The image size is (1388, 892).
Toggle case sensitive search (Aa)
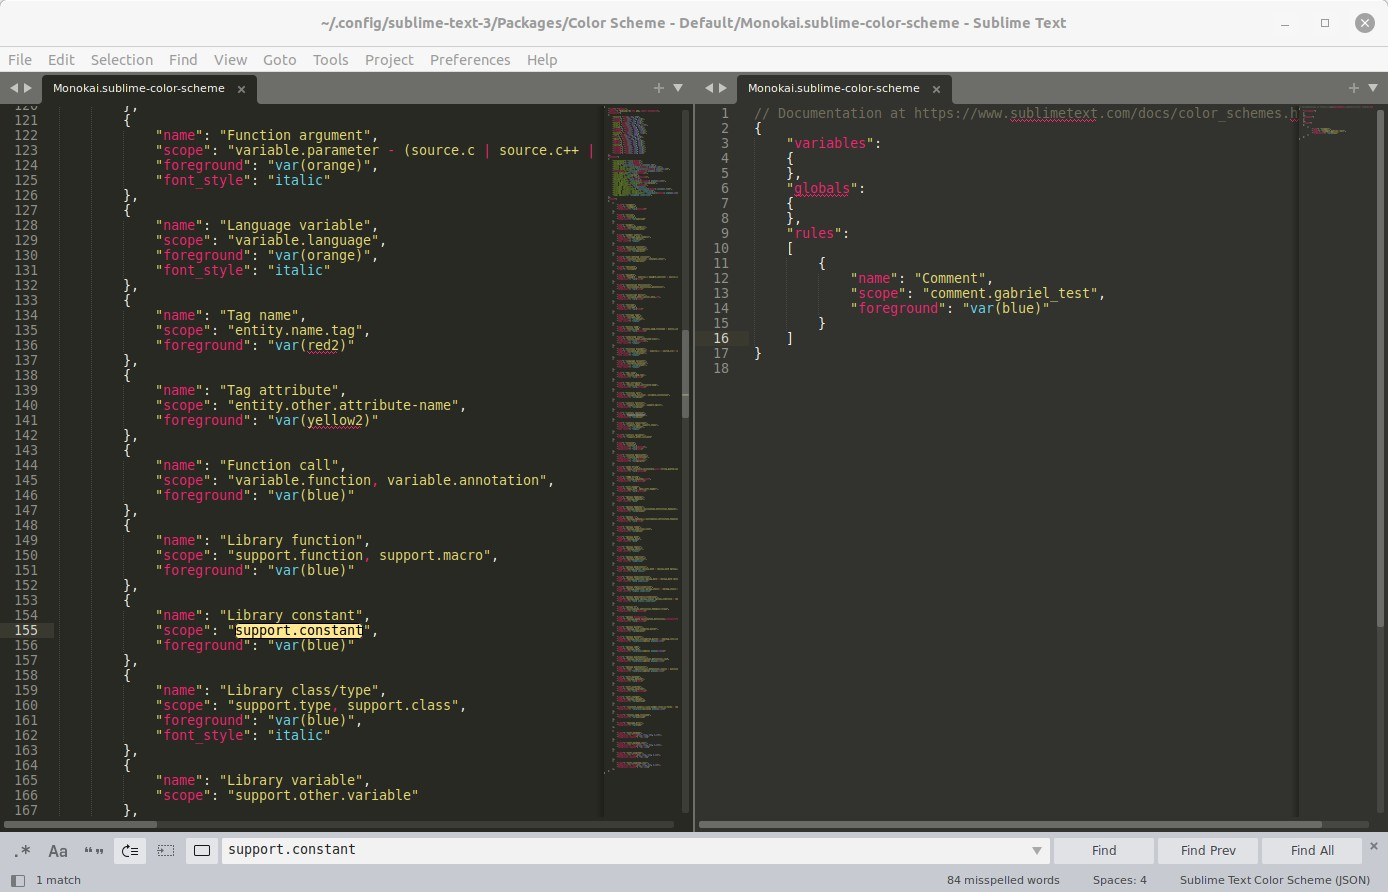(x=58, y=851)
